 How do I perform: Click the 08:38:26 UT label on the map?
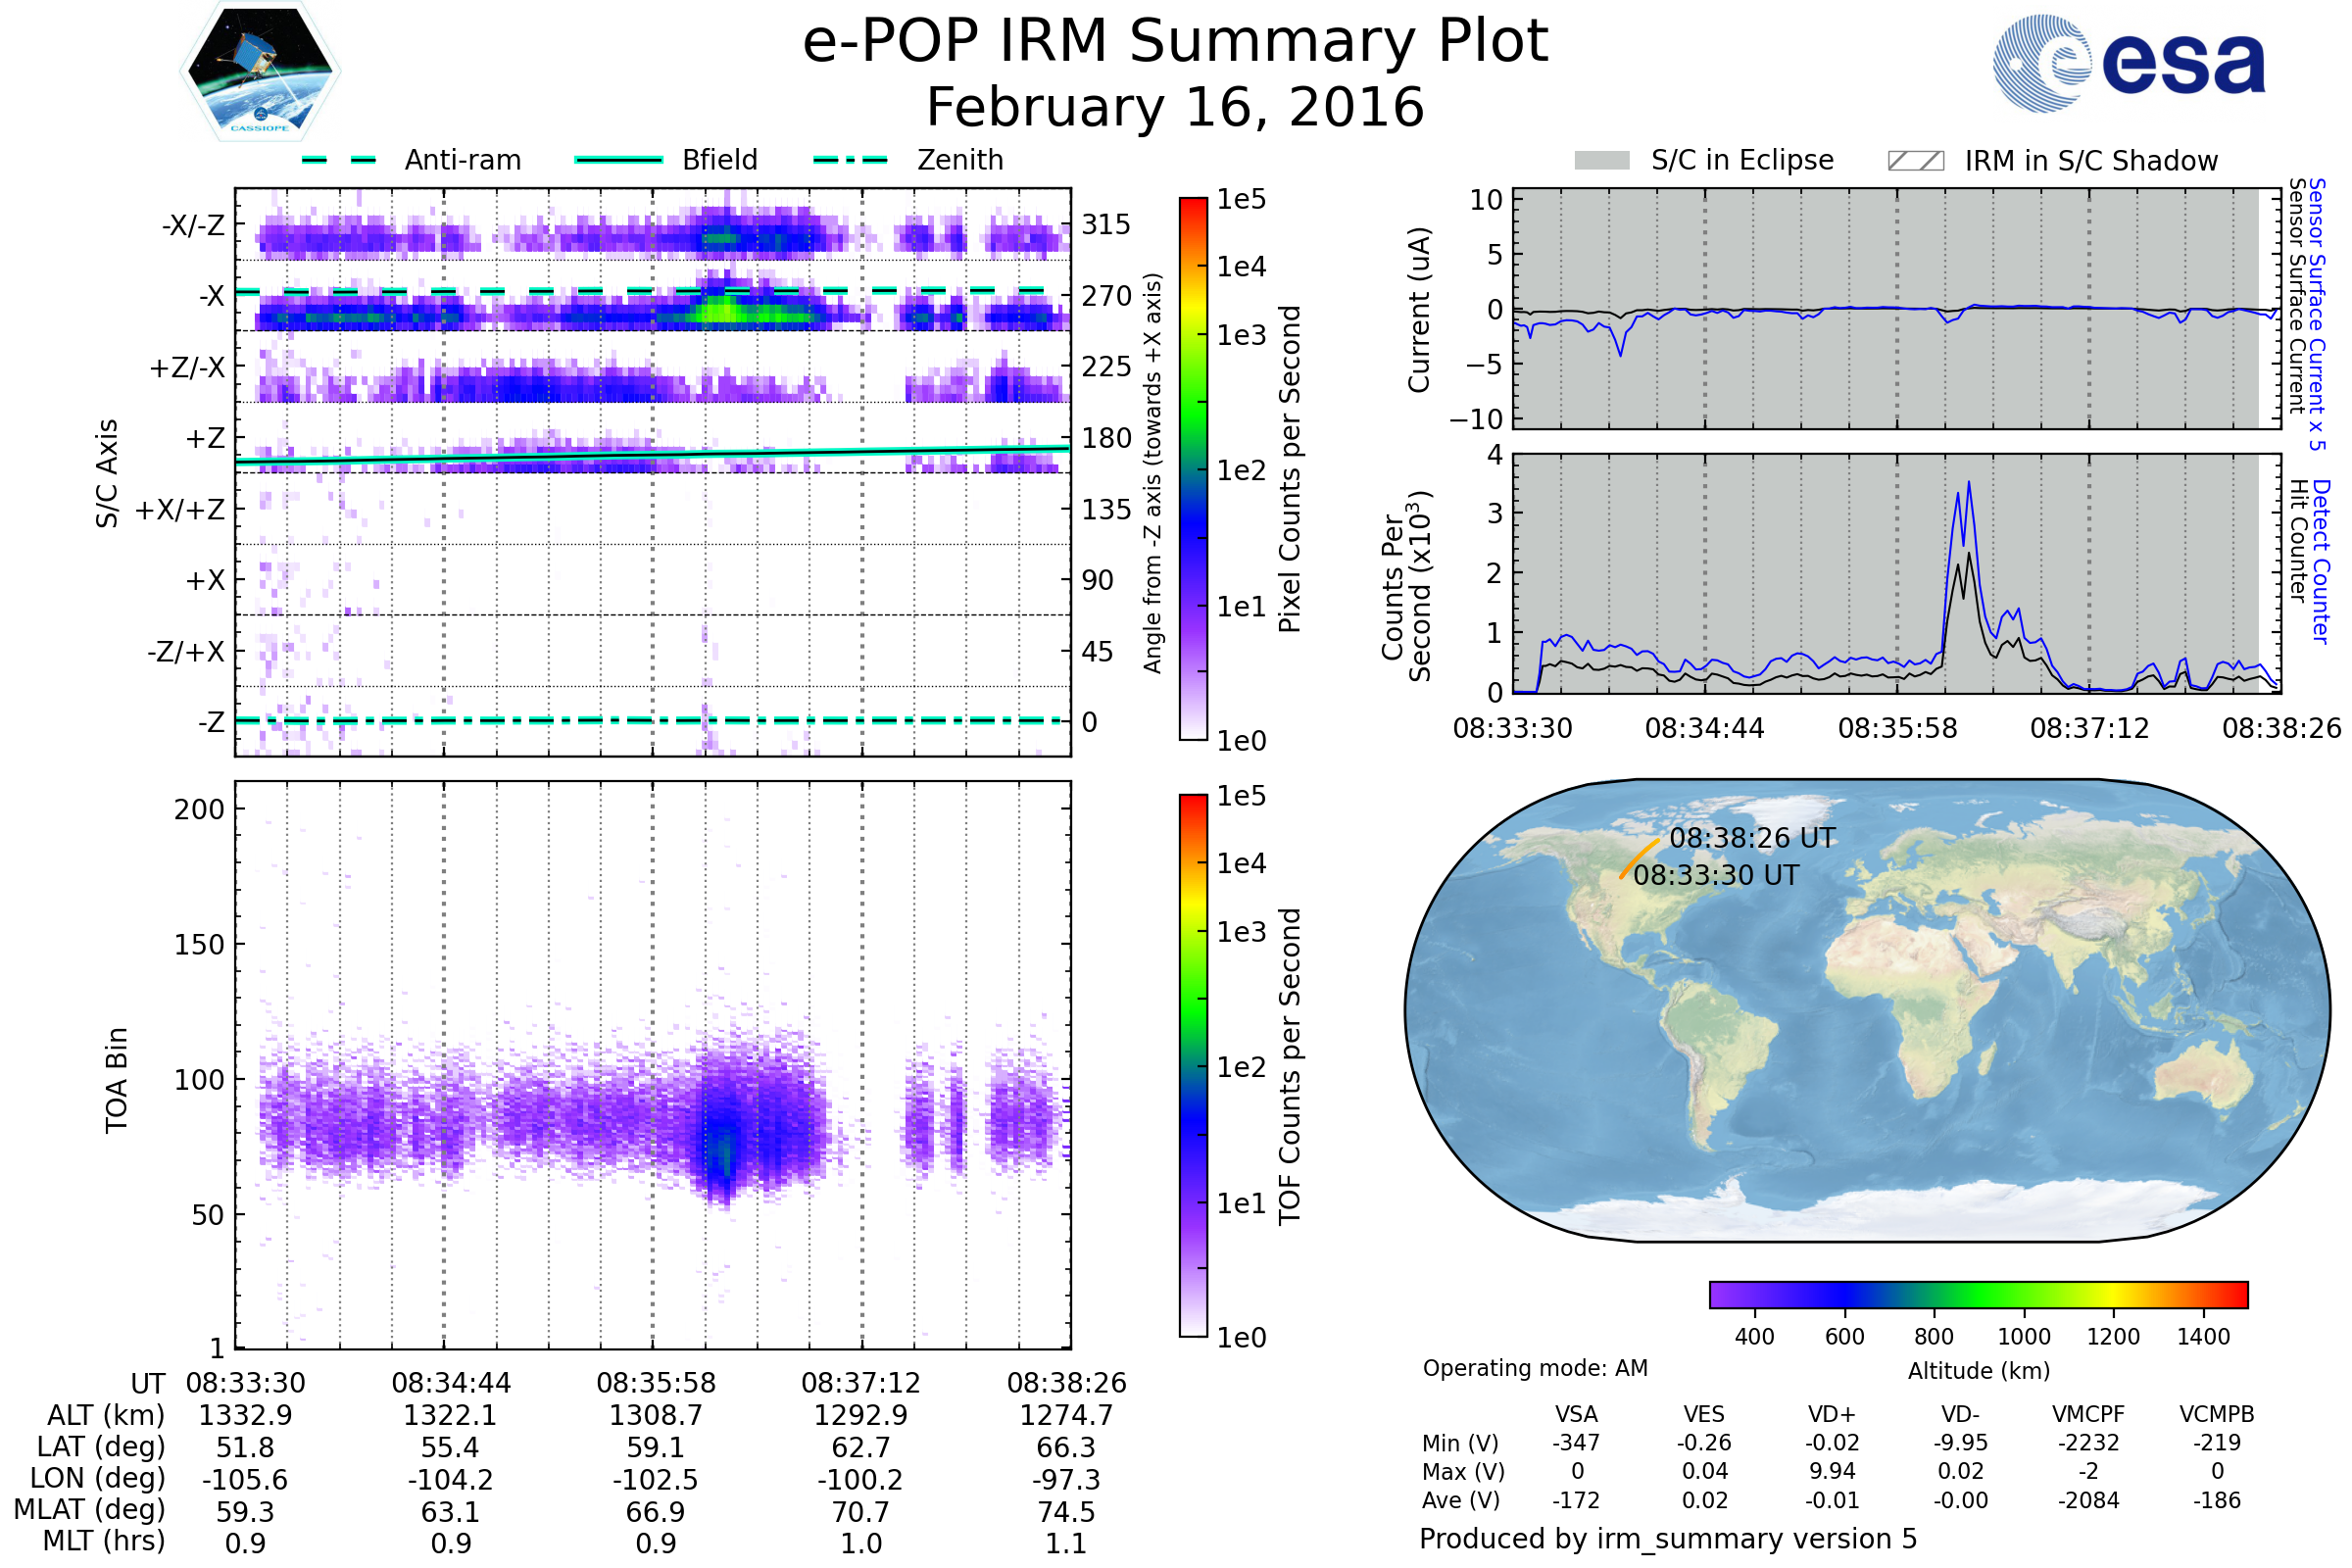[1752, 838]
